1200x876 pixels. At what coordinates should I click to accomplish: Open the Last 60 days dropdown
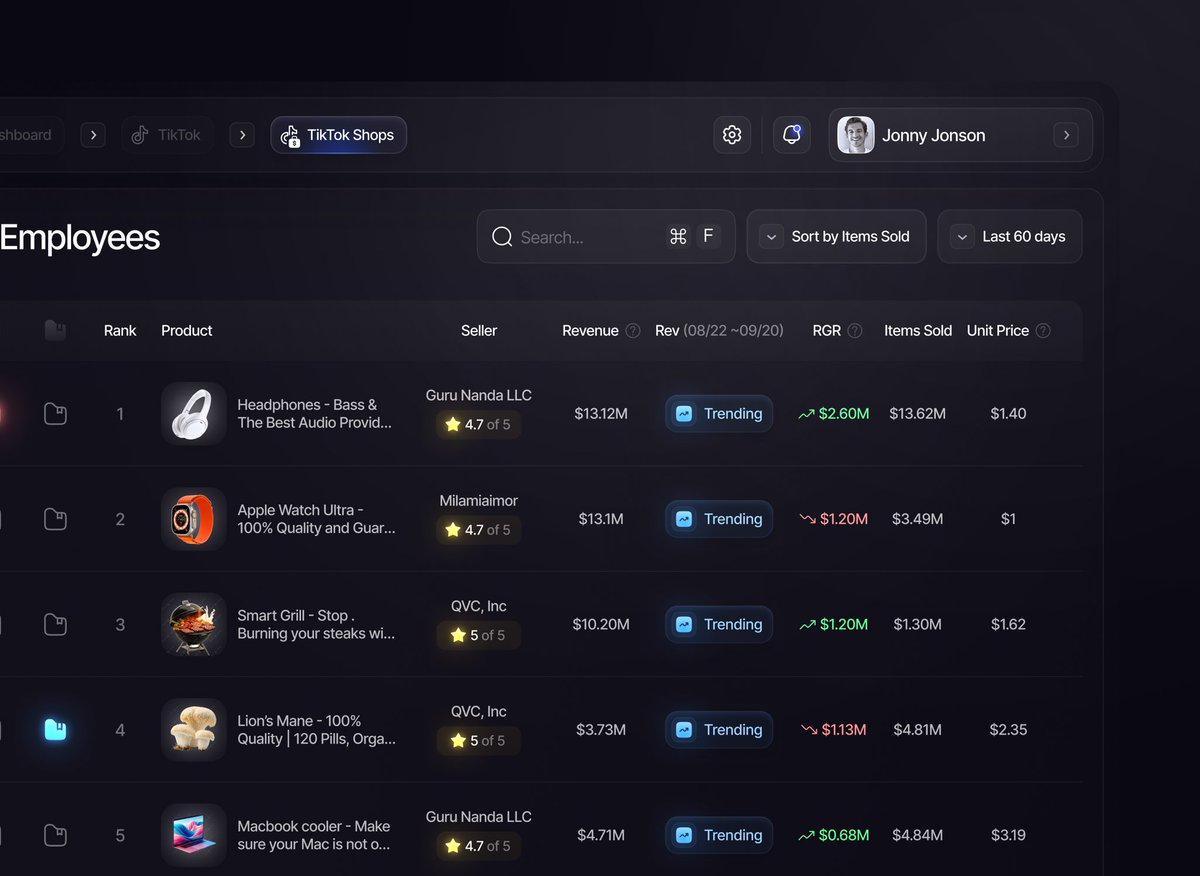click(x=1009, y=237)
